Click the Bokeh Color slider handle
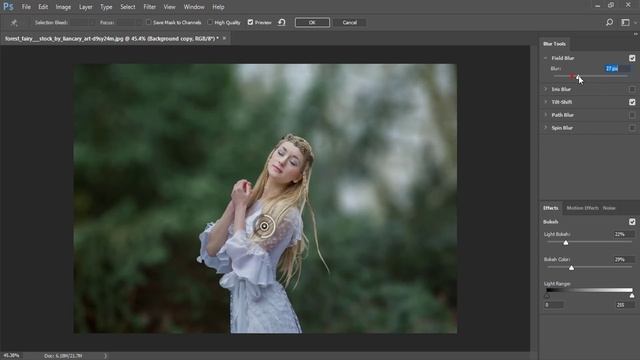Image resolution: width=640 pixels, height=360 pixels. (571, 268)
